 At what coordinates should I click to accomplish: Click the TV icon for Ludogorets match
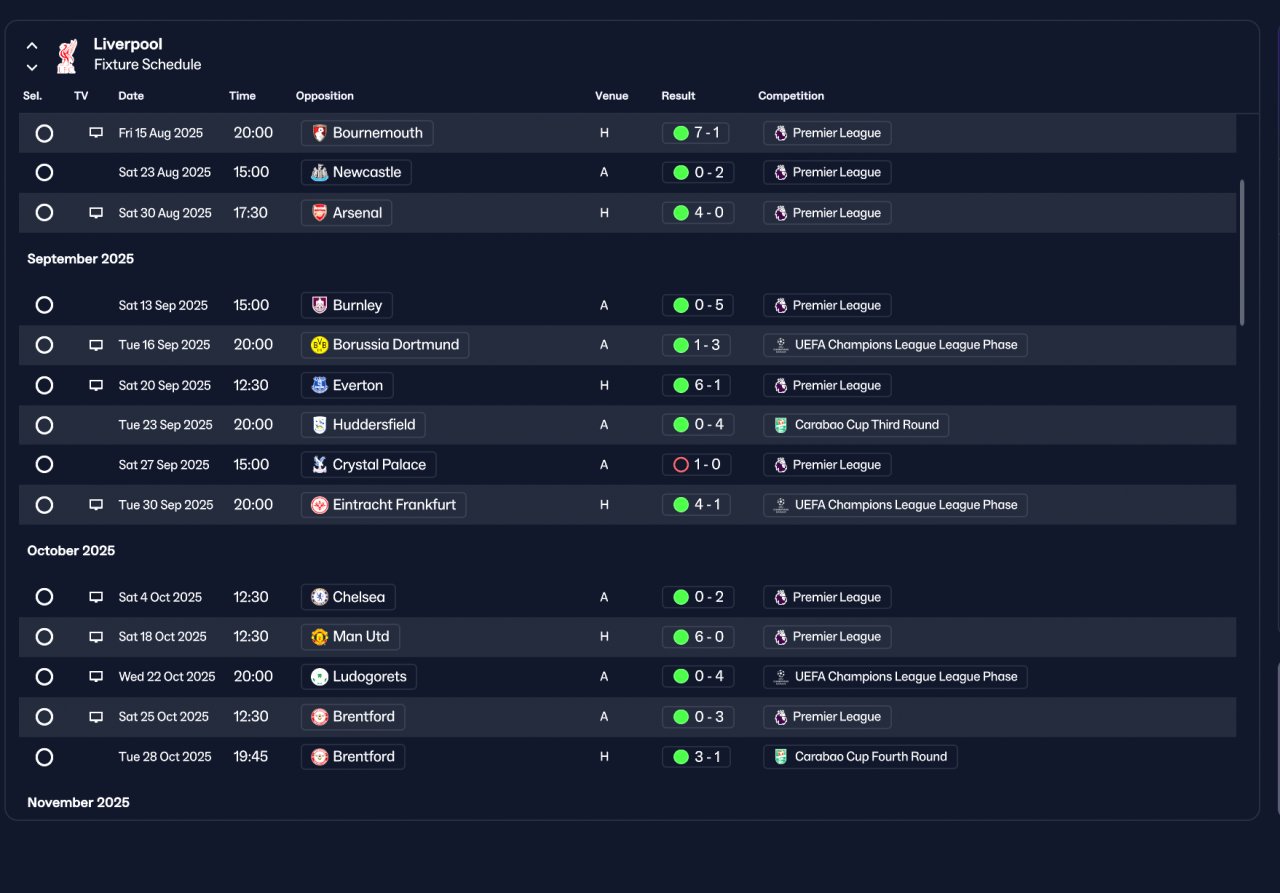pos(96,677)
